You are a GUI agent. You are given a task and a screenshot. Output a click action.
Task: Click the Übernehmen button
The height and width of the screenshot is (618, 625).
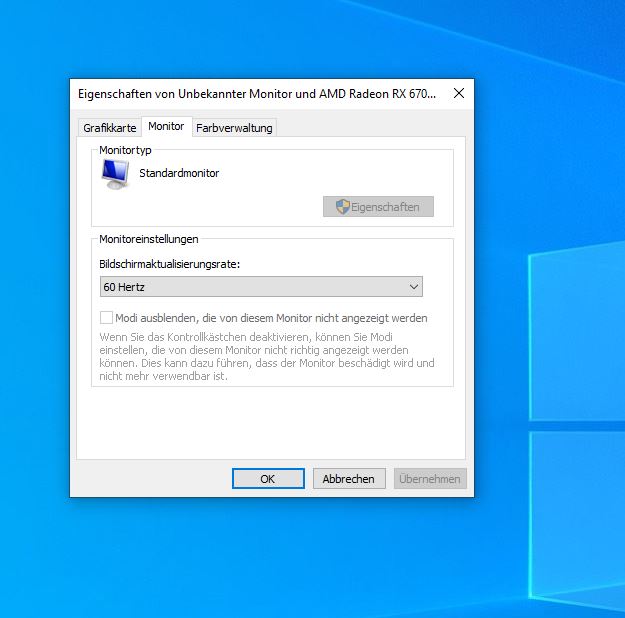(x=430, y=478)
